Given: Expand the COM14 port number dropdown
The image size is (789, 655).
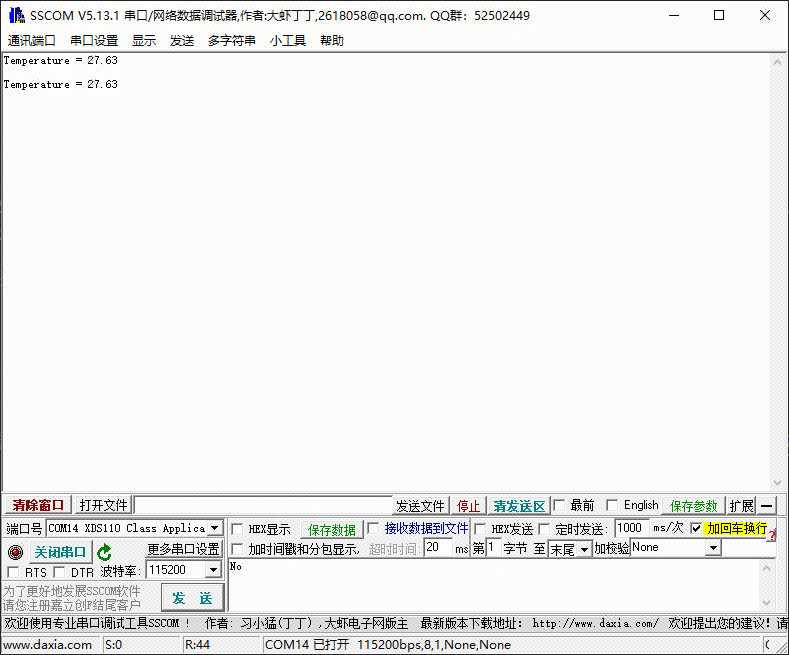Looking at the screenshot, I should point(215,528).
